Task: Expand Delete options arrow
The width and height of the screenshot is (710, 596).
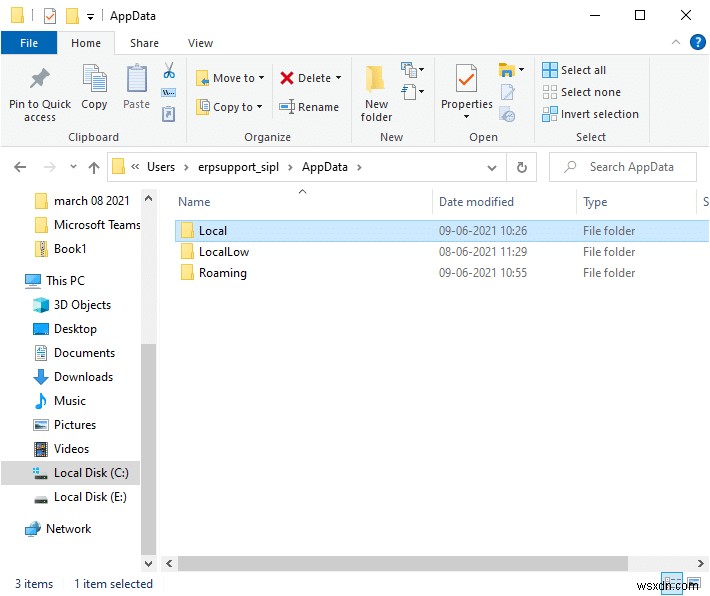Action: click(338, 78)
